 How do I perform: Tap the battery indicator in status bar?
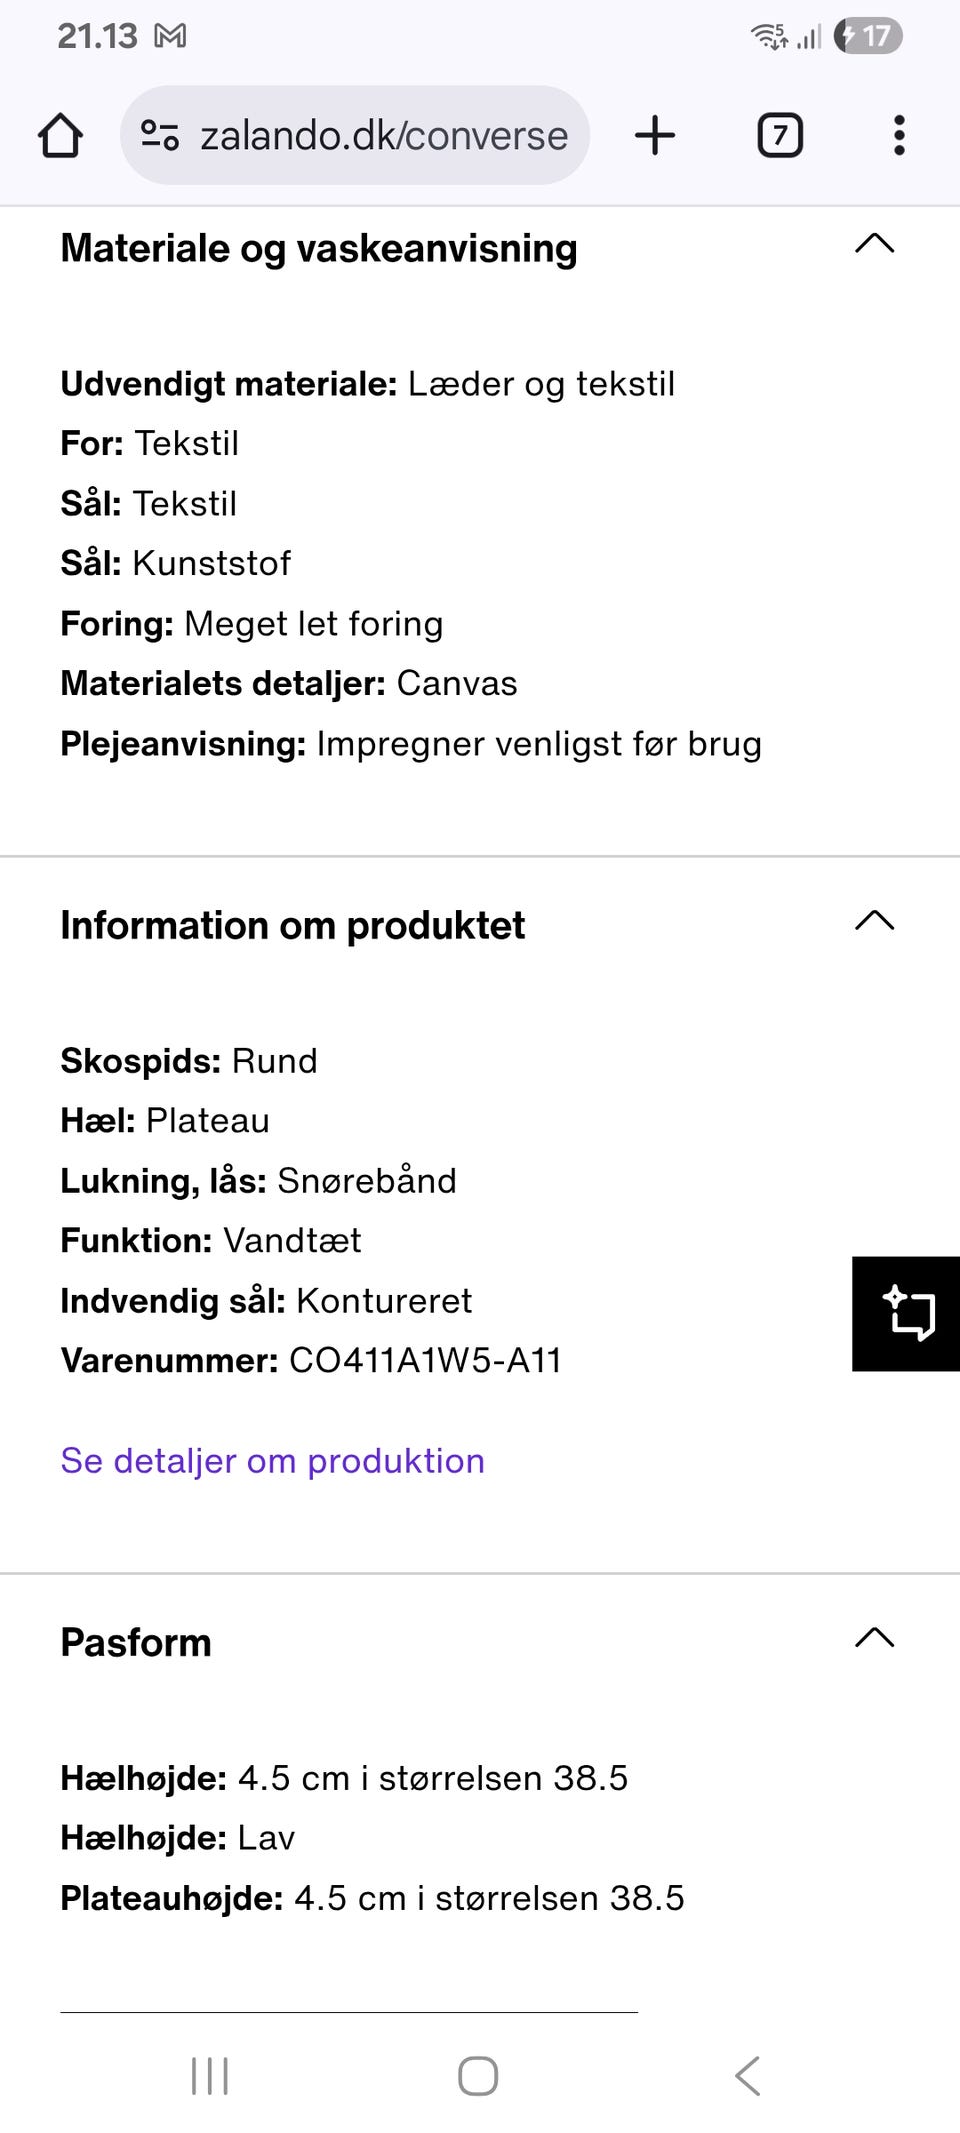[868, 37]
